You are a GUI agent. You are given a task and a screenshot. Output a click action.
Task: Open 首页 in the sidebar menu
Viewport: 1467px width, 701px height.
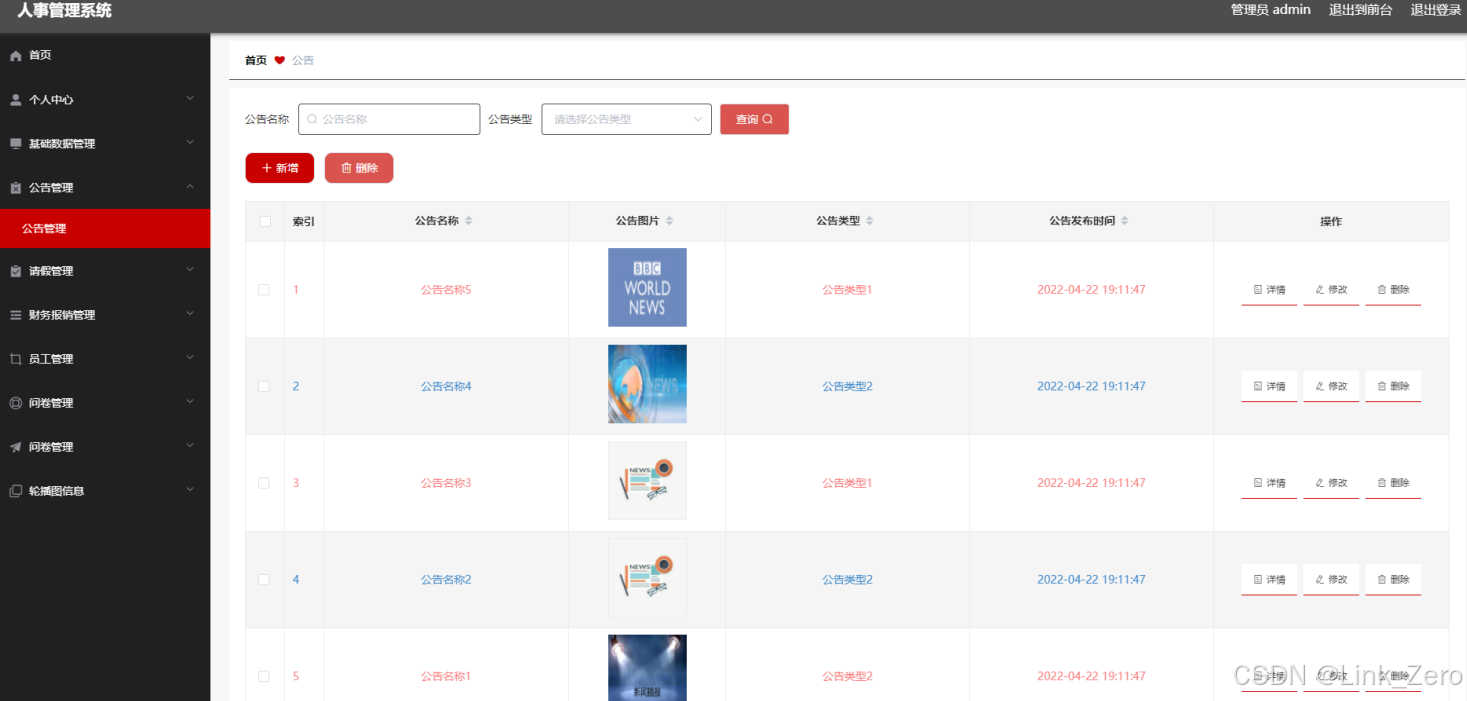click(x=105, y=56)
